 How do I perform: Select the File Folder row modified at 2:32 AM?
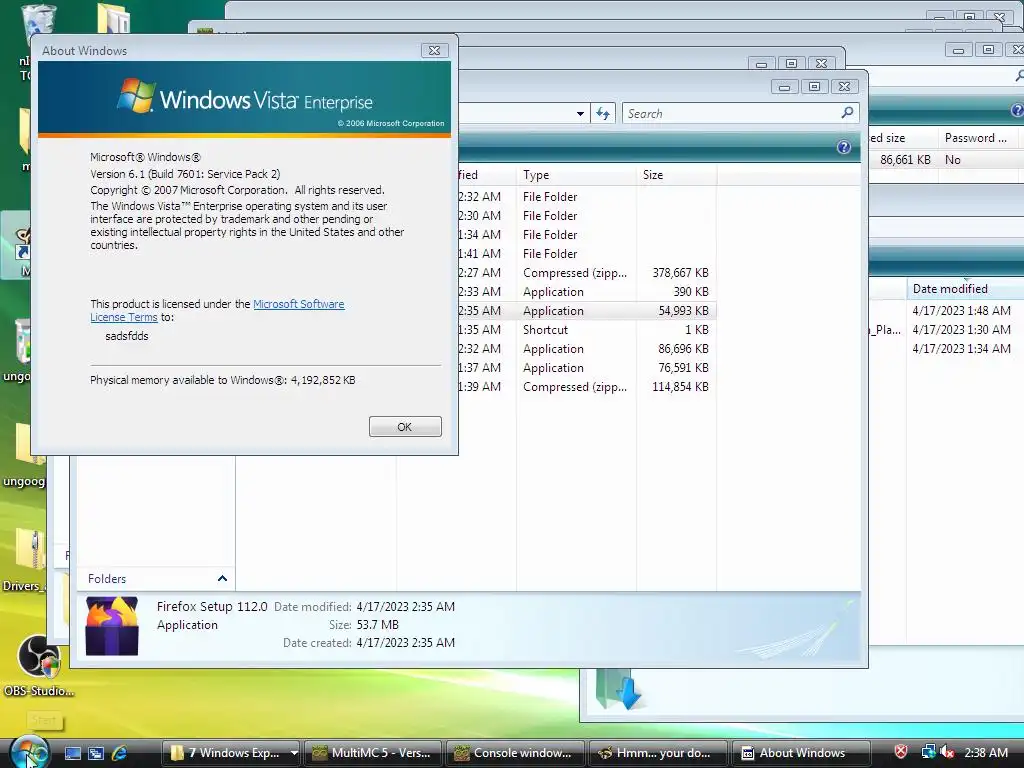click(x=587, y=197)
